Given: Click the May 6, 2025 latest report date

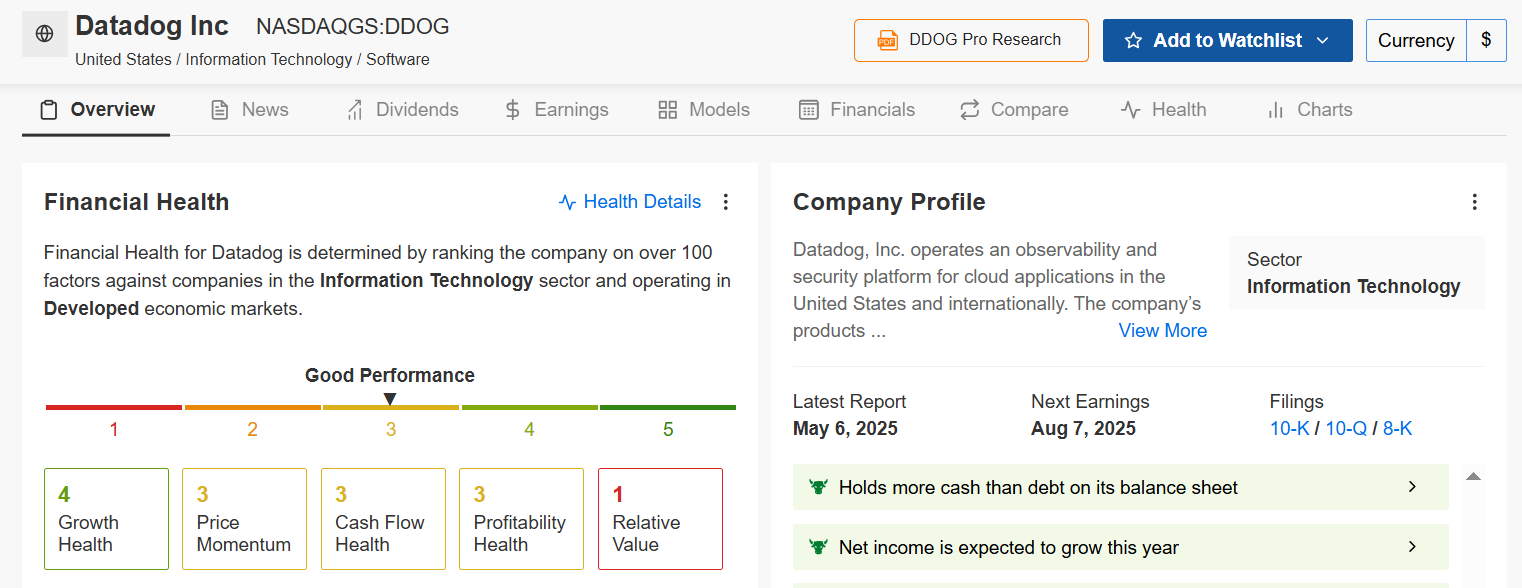Looking at the screenshot, I should tap(845, 429).
